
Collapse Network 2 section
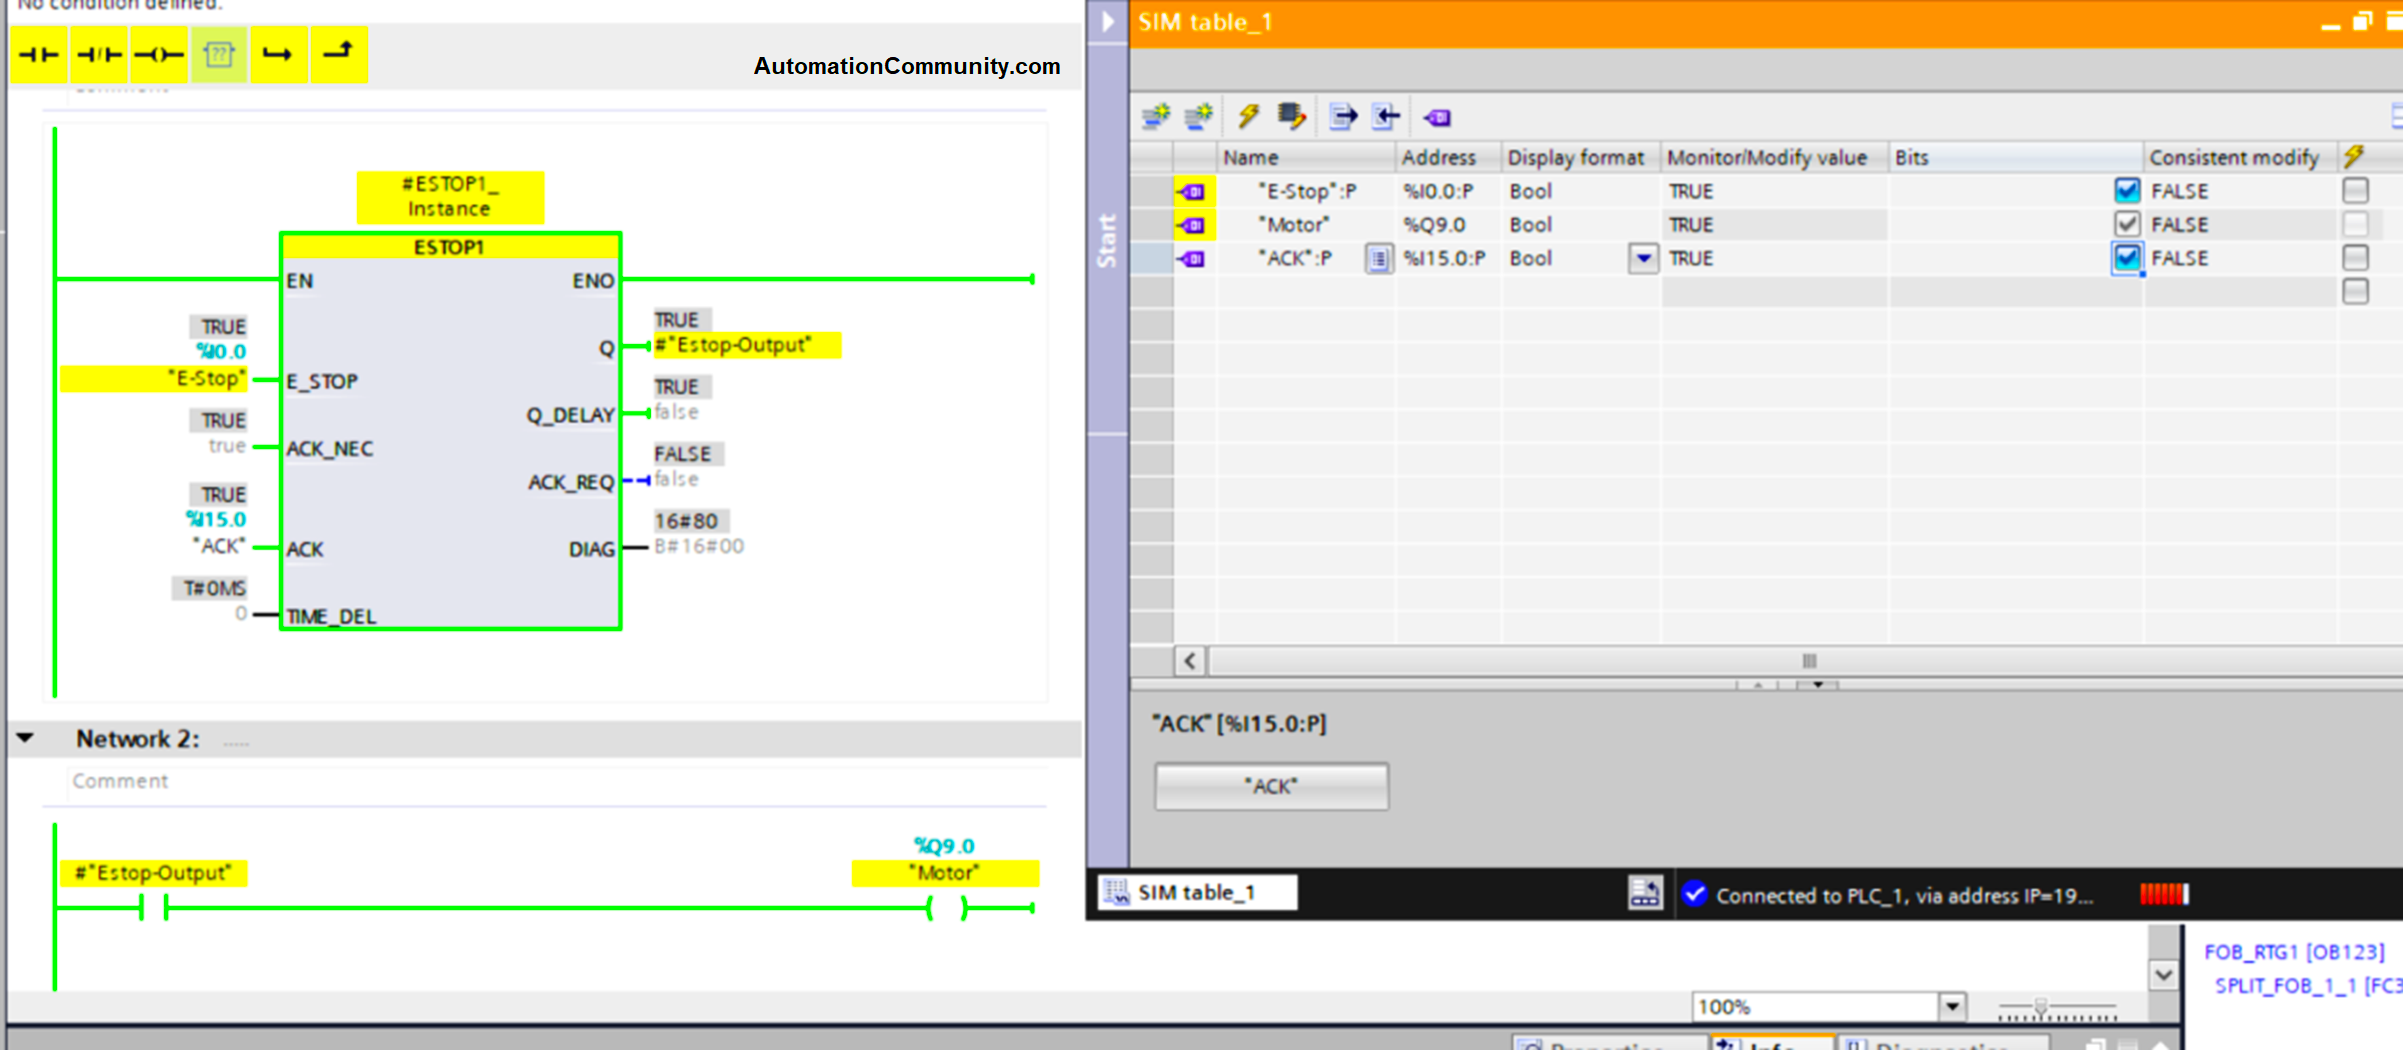(x=26, y=738)
